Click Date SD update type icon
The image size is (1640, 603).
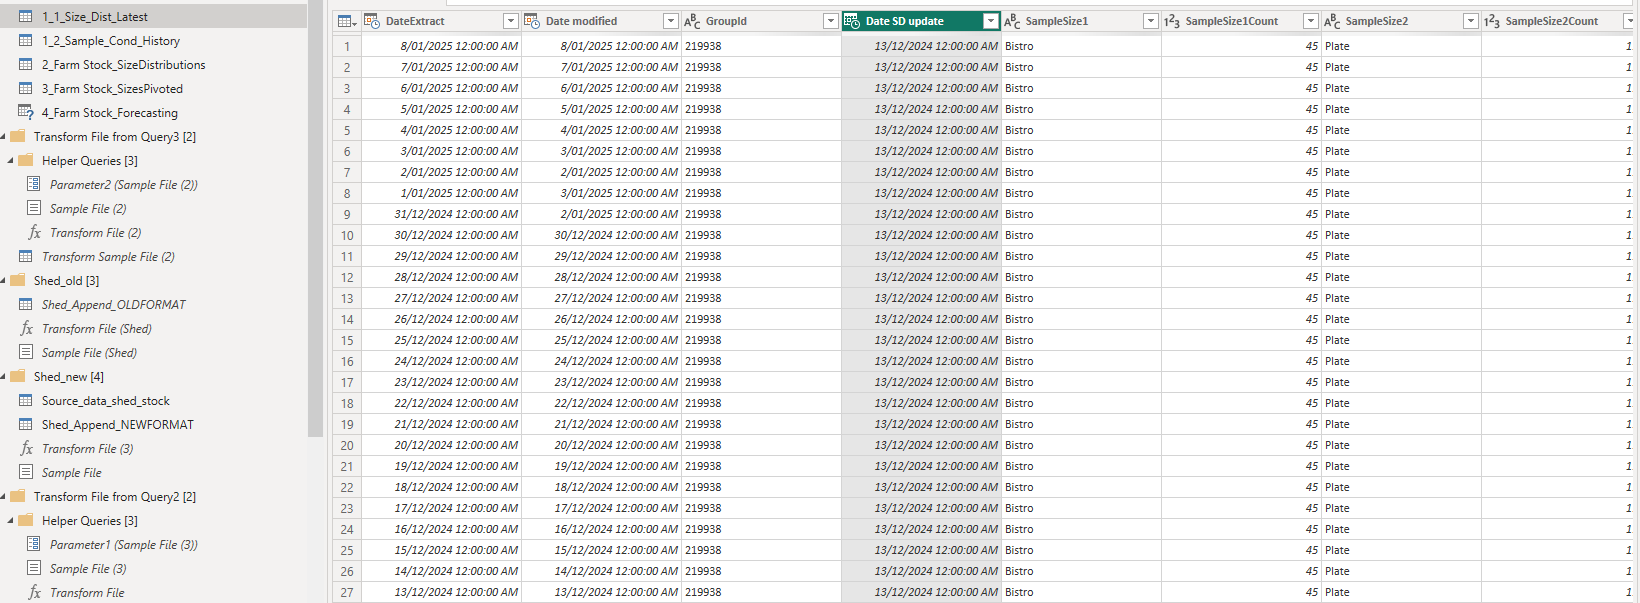click(x=852, y=21)
